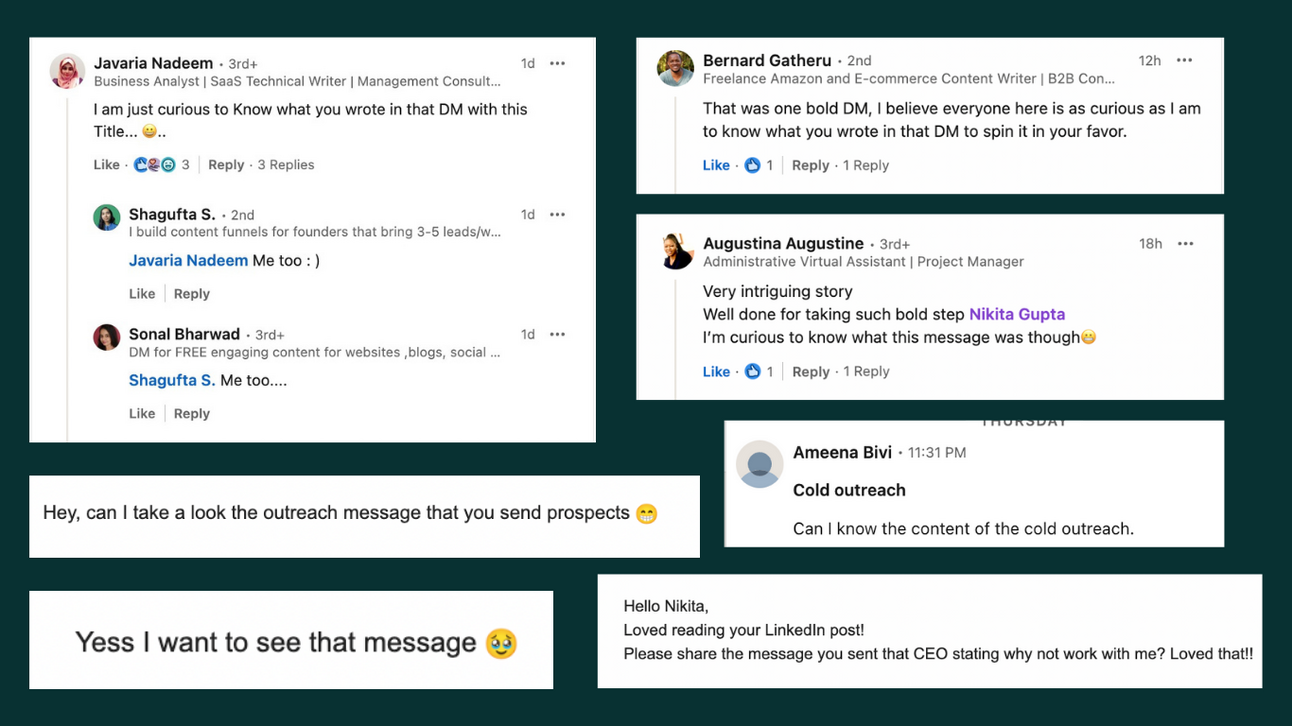Expand the 3 Replies under Javaria's comment
The width and height of the screenshot is (1292, 726).
click(x=286, y=164)
